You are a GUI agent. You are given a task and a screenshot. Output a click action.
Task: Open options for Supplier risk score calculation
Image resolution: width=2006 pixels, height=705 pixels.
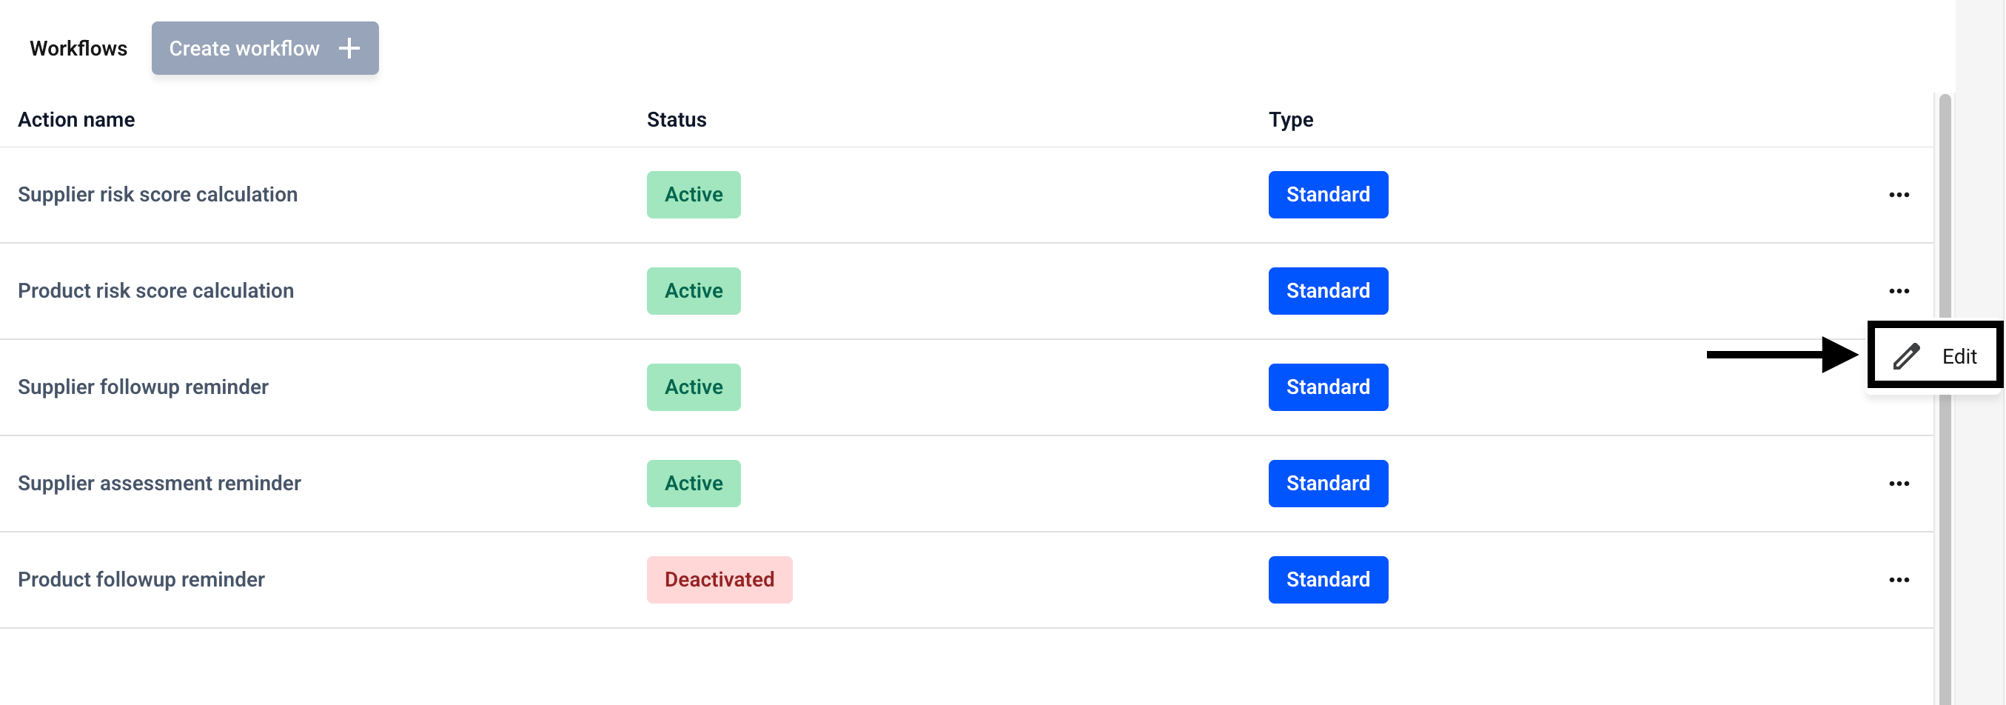pos(1898,195)
